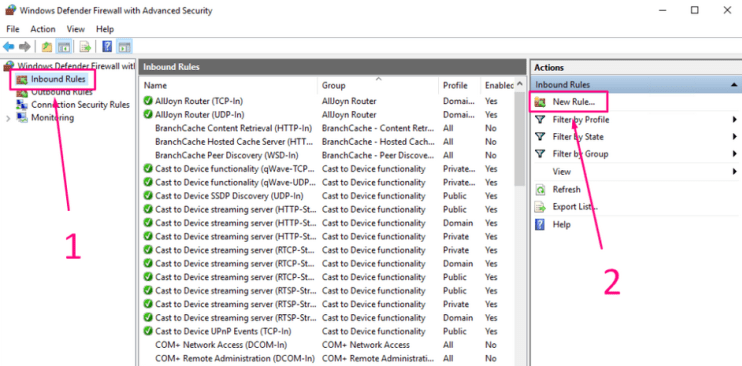742x366 pixels.
Task: Click the rules list vertical scrollbar thumb
Action: click(520, 138)
